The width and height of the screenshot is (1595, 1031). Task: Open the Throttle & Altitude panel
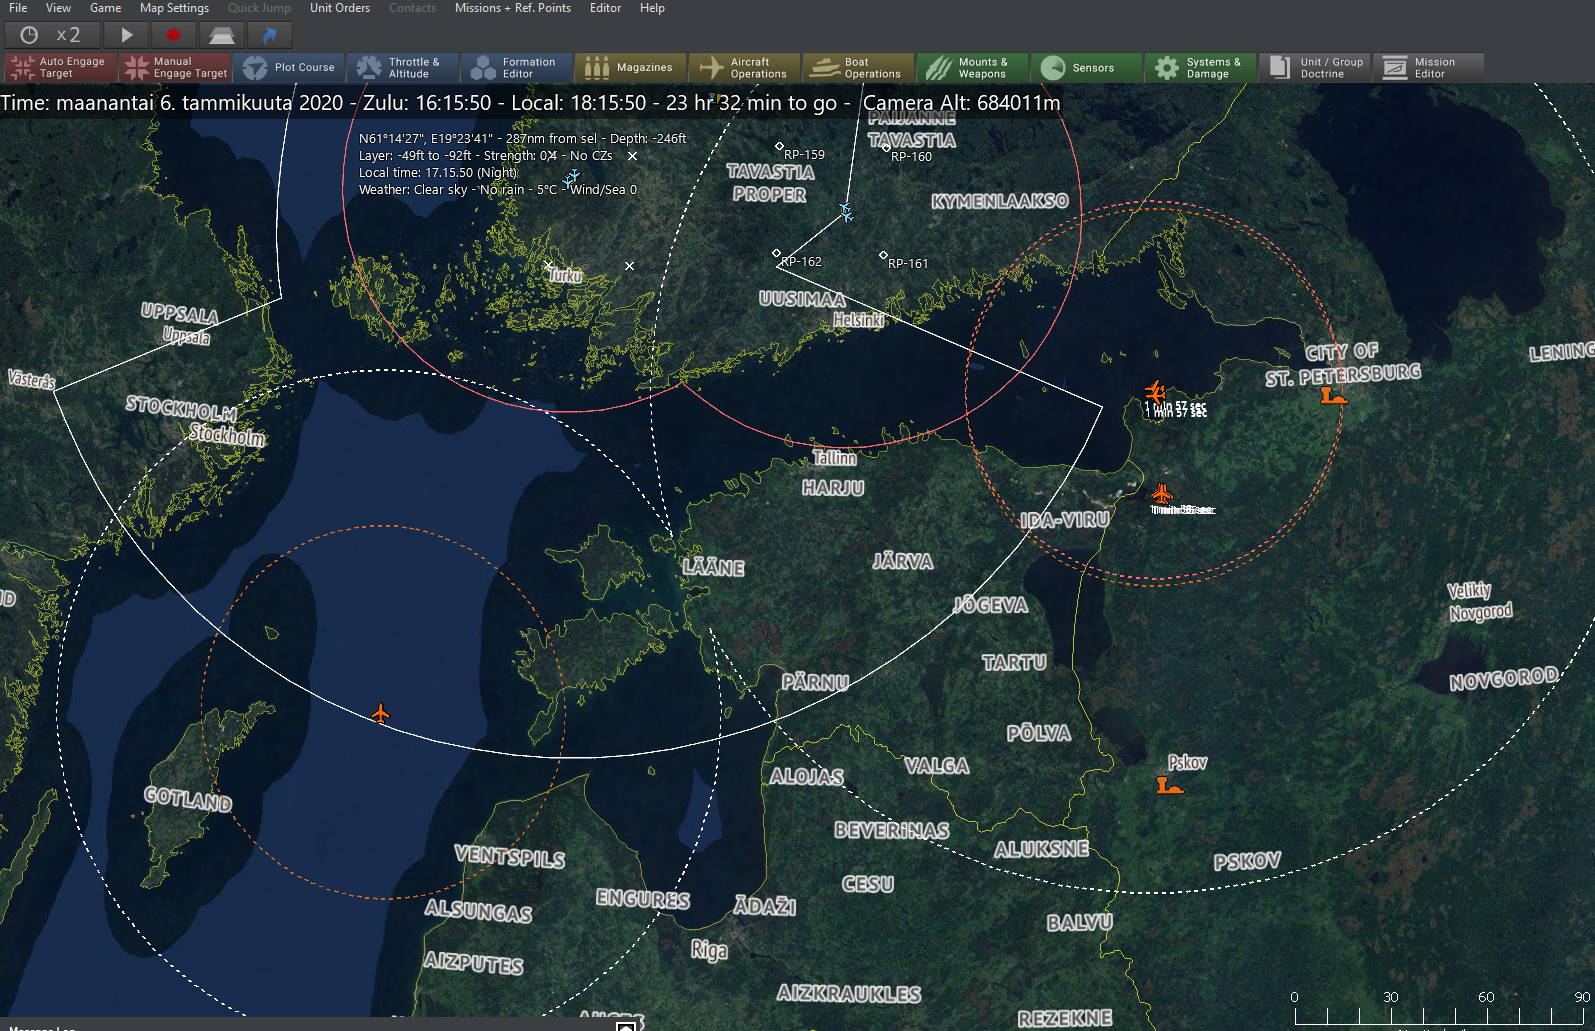[x=403, y=67]
